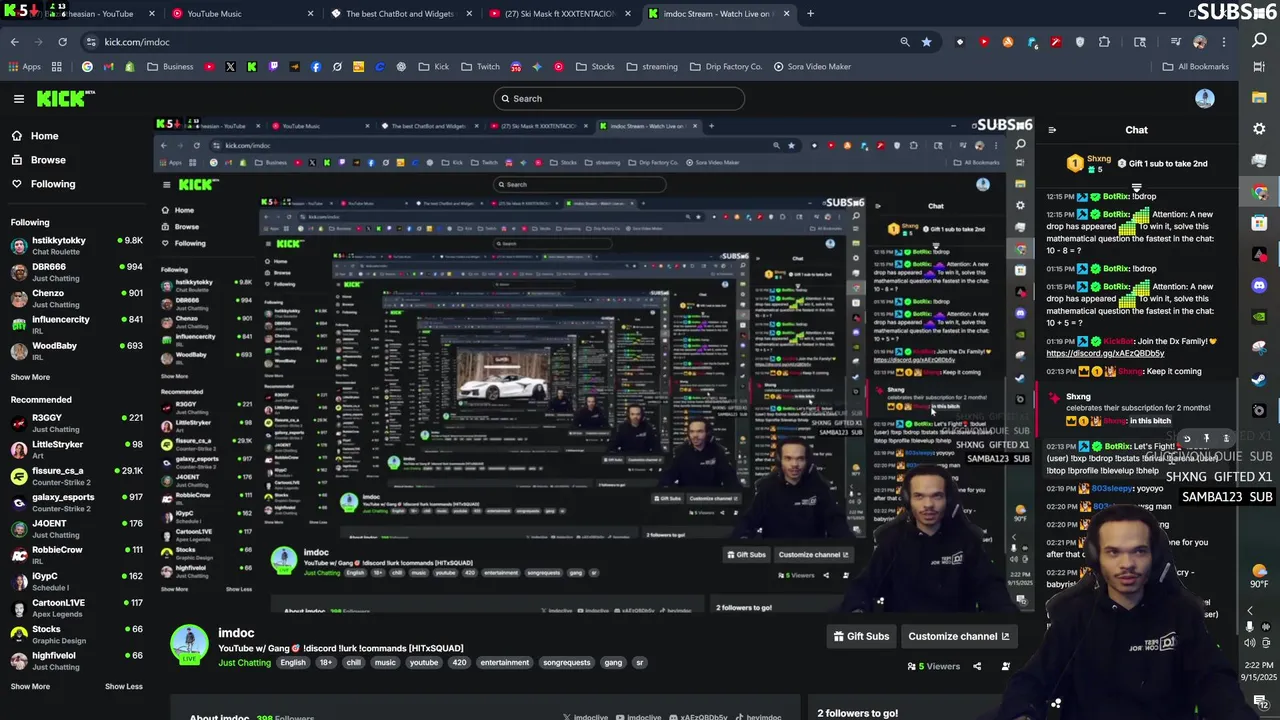Click the Kick search field
The height and width of the screenshot is (720, 1280).
[618, 98]
